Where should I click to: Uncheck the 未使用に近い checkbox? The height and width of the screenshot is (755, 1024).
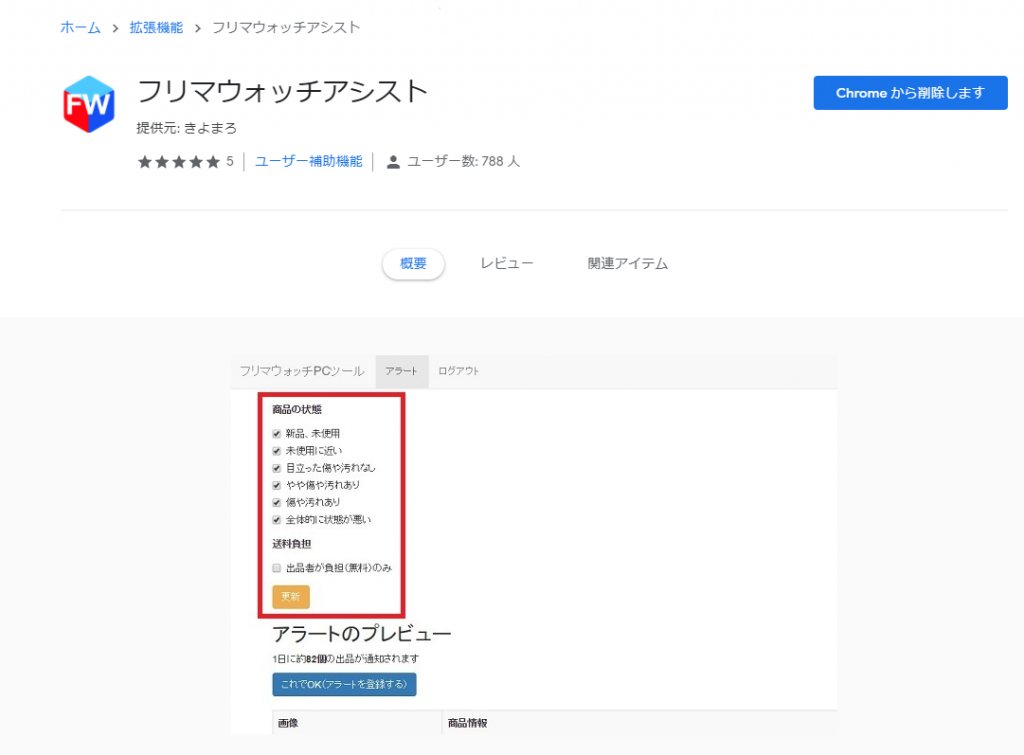tap(277, 451)
